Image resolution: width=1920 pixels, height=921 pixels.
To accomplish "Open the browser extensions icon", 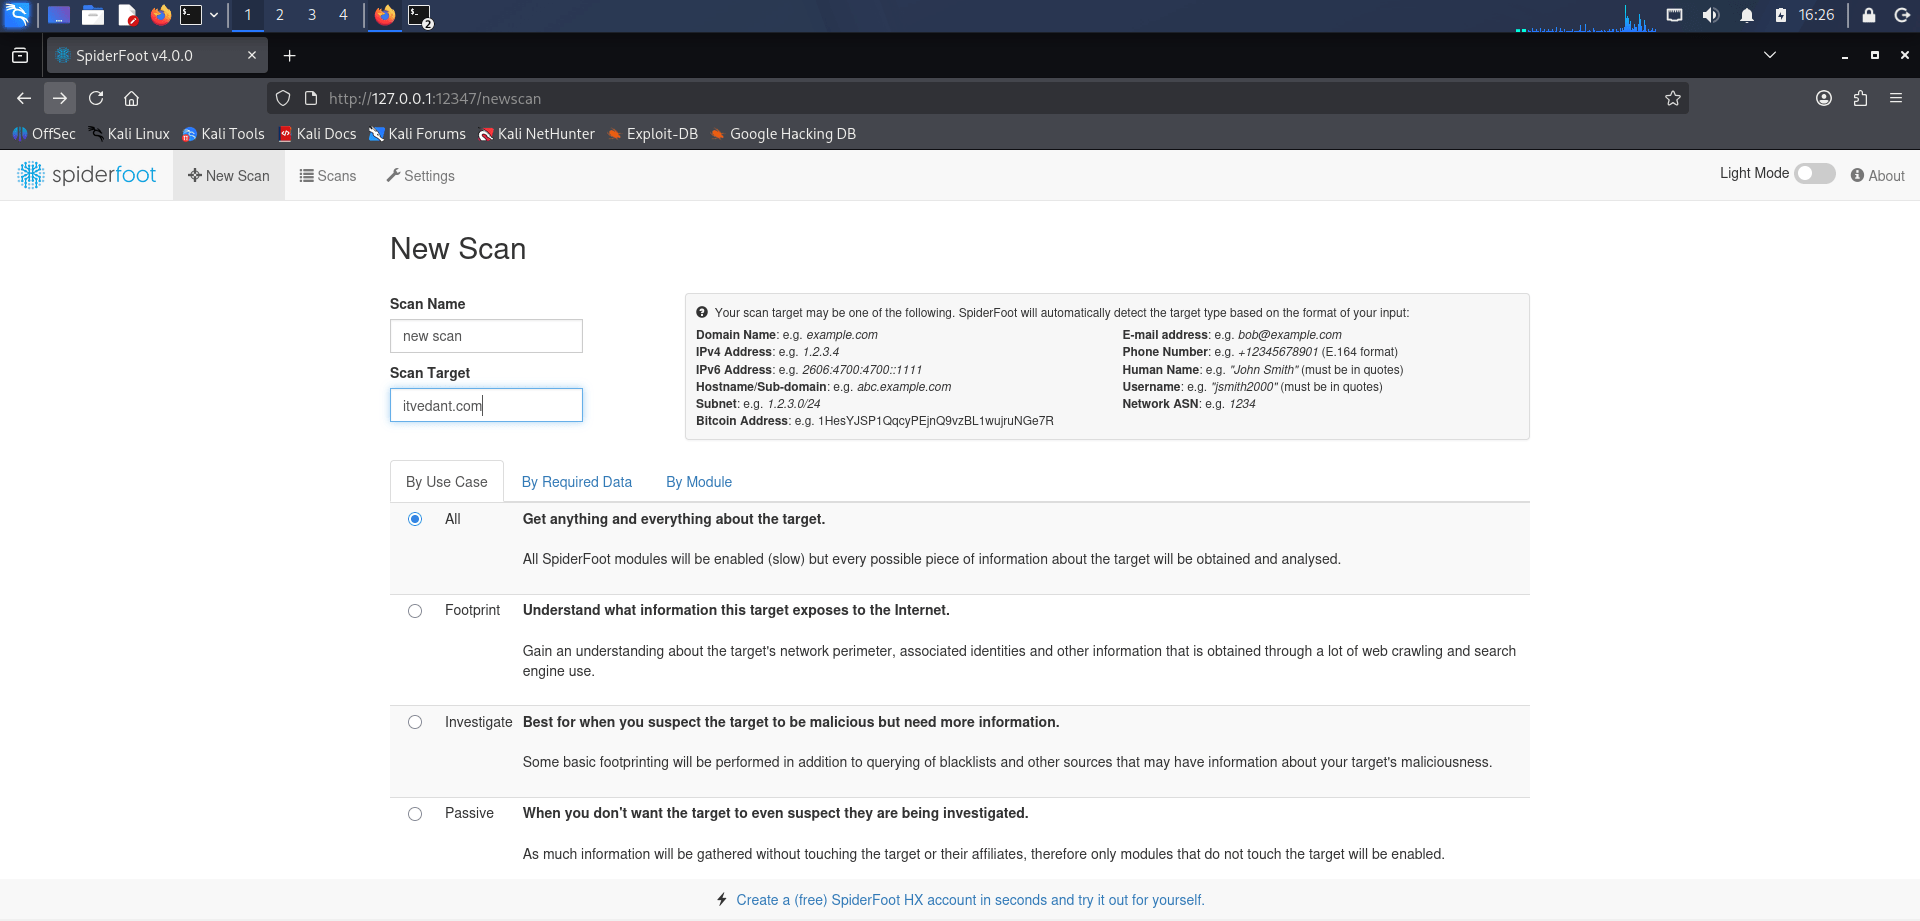I will point(1860,98).
